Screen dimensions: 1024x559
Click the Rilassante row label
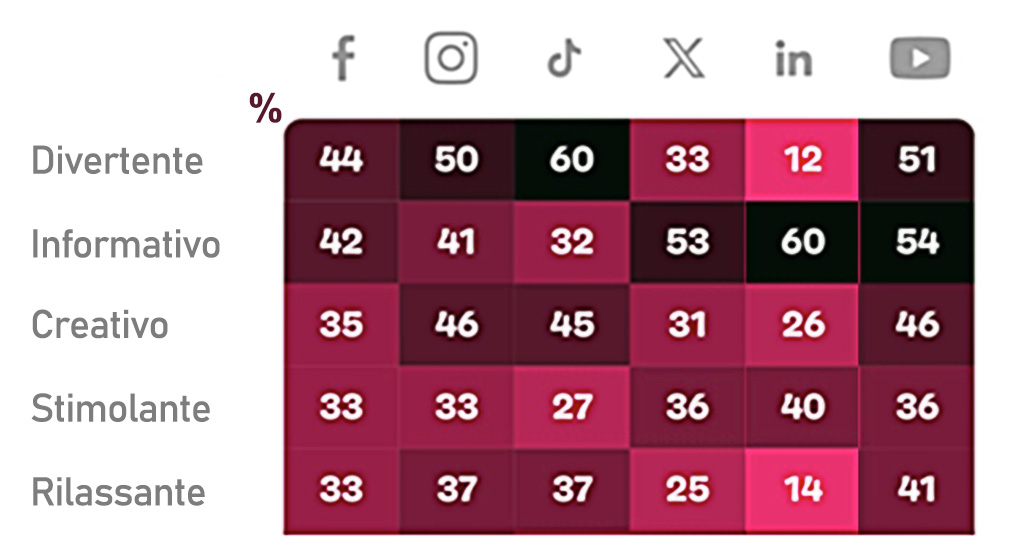[118, 492]
